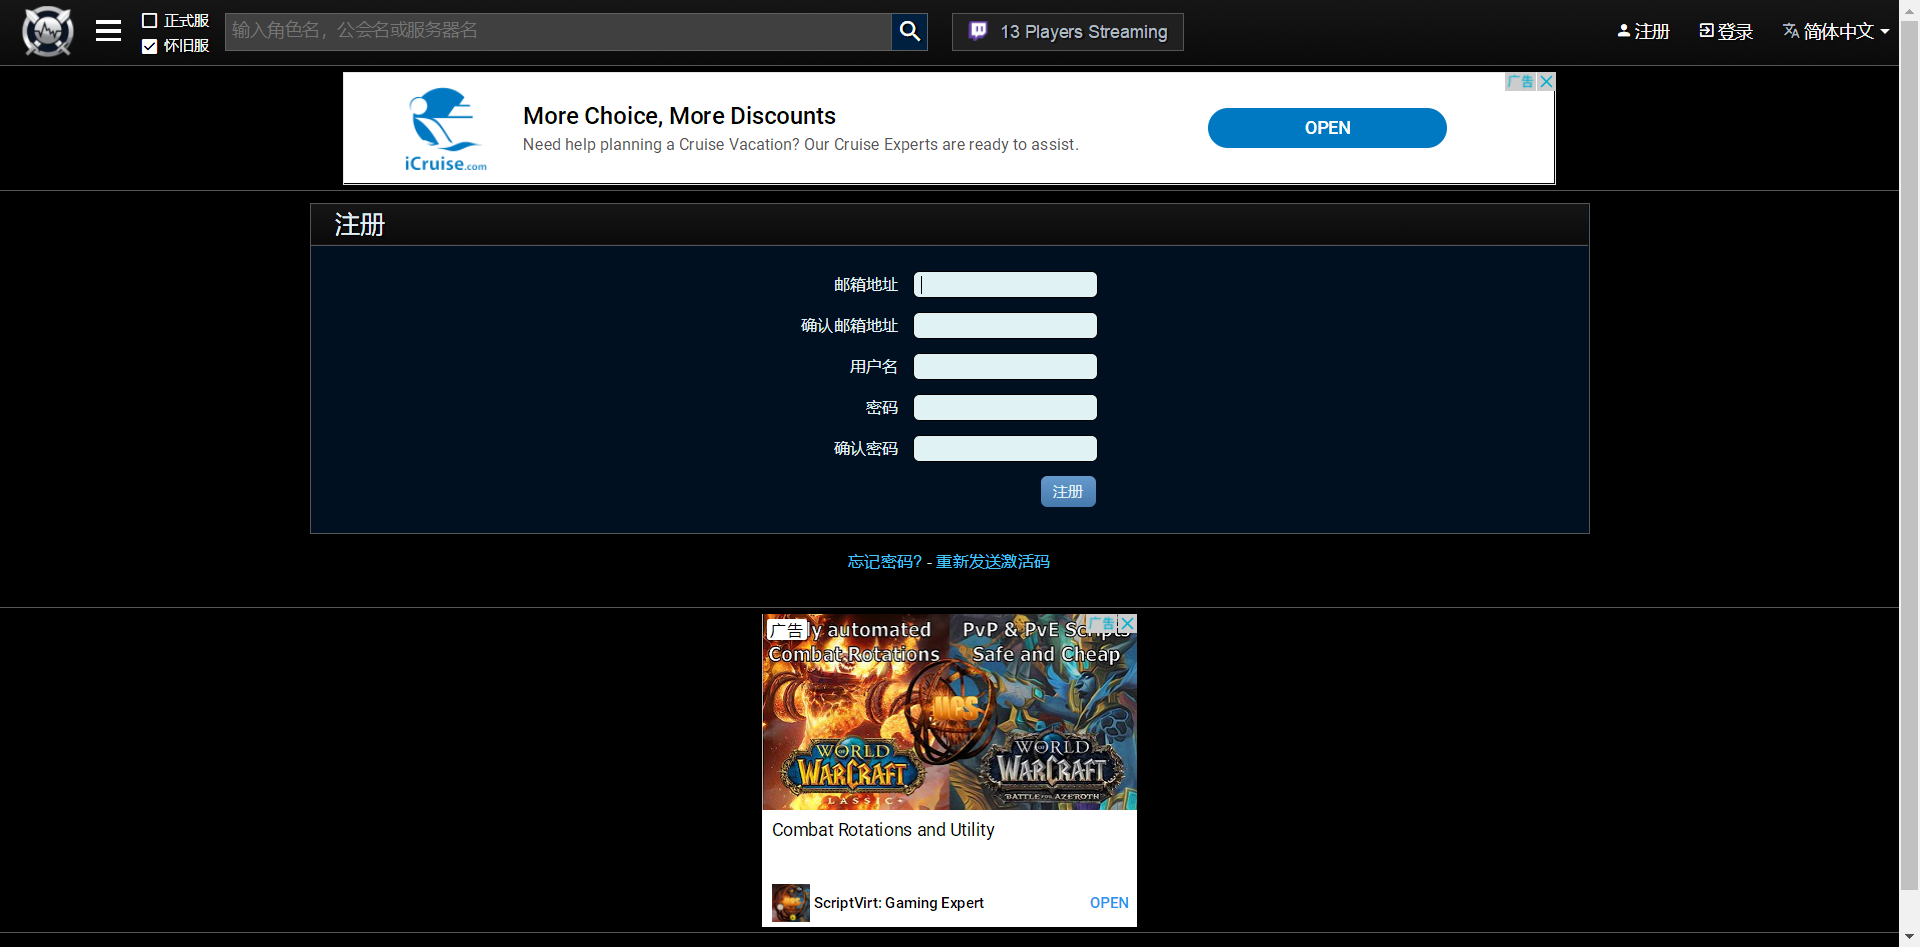Open the 注册 link in the header
Viewport: 1920px width, 947px height.
1643,32
